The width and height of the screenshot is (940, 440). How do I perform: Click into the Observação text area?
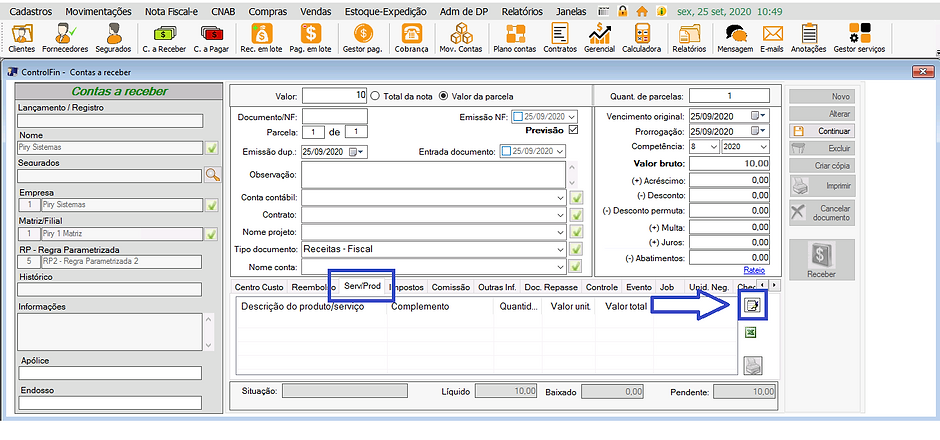point(433,174)
